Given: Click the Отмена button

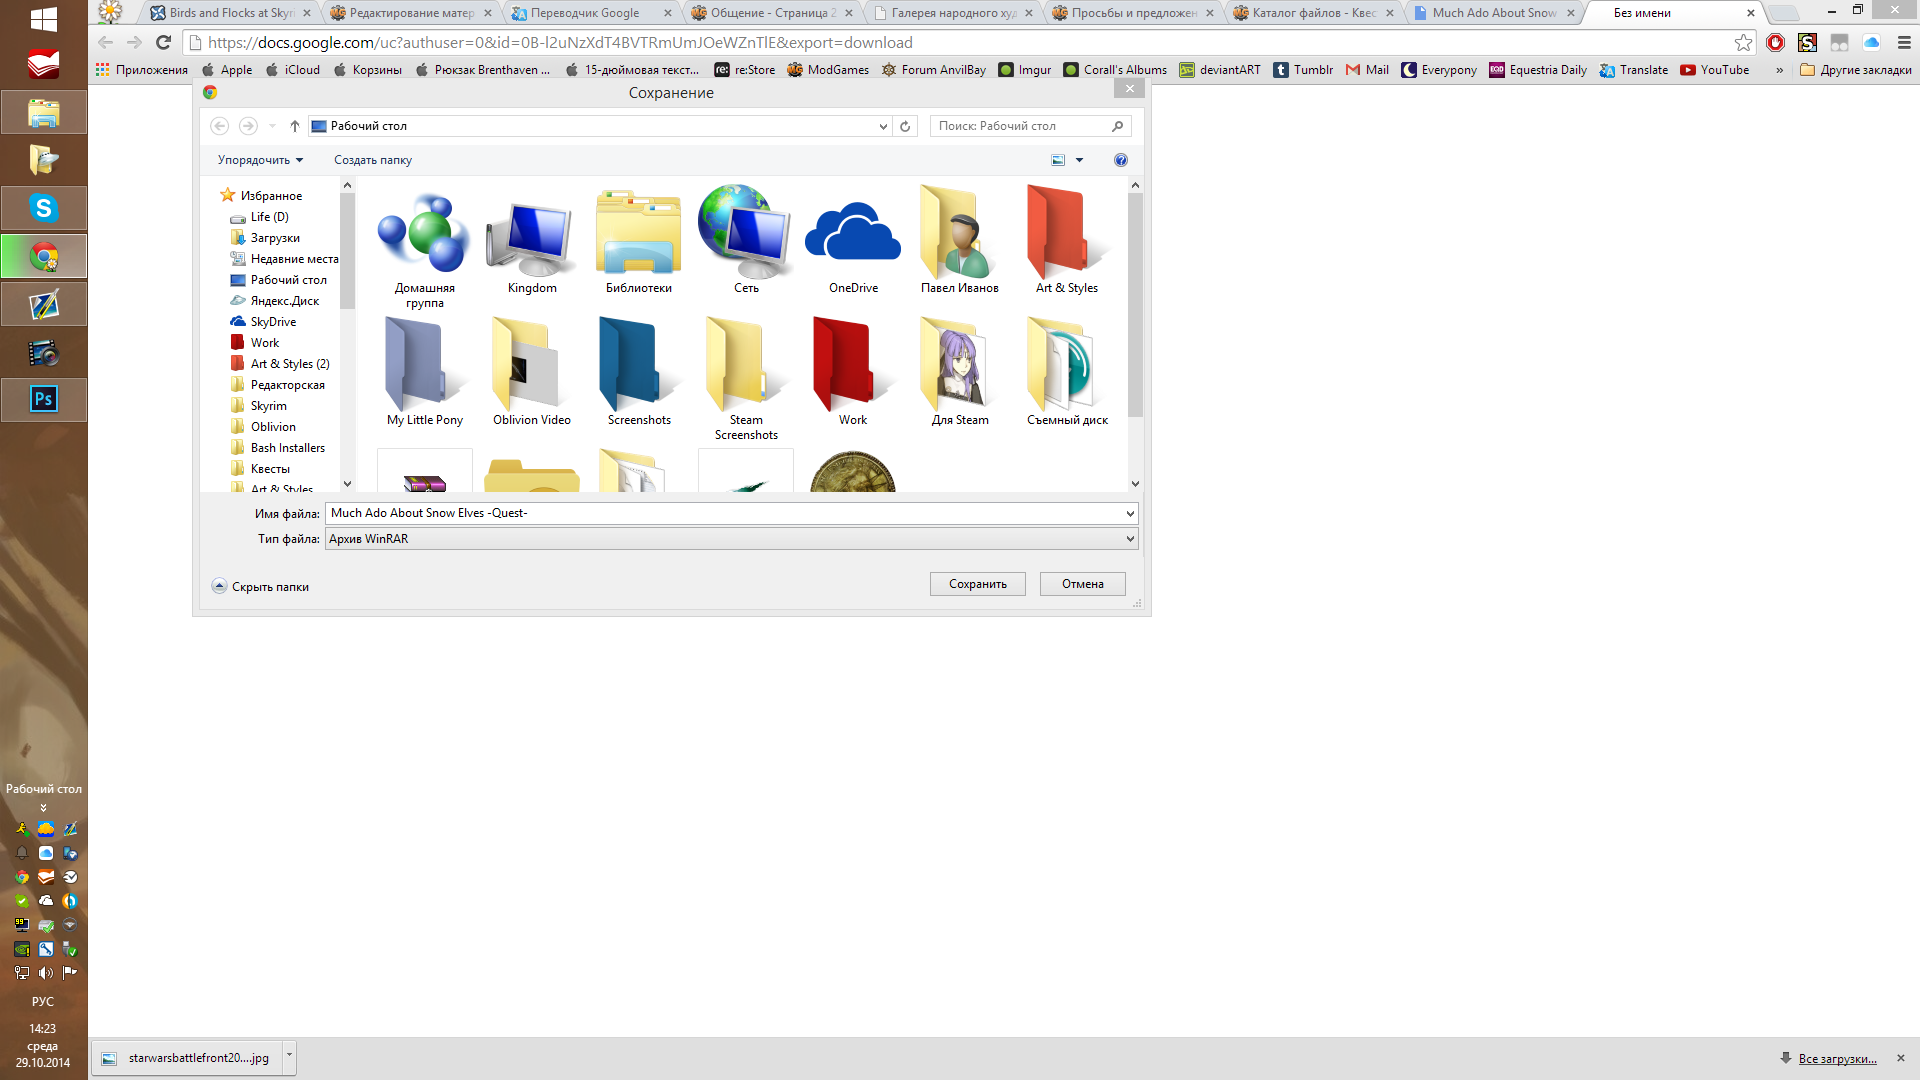Looking at the screenshot, I should click(1082, 584).
